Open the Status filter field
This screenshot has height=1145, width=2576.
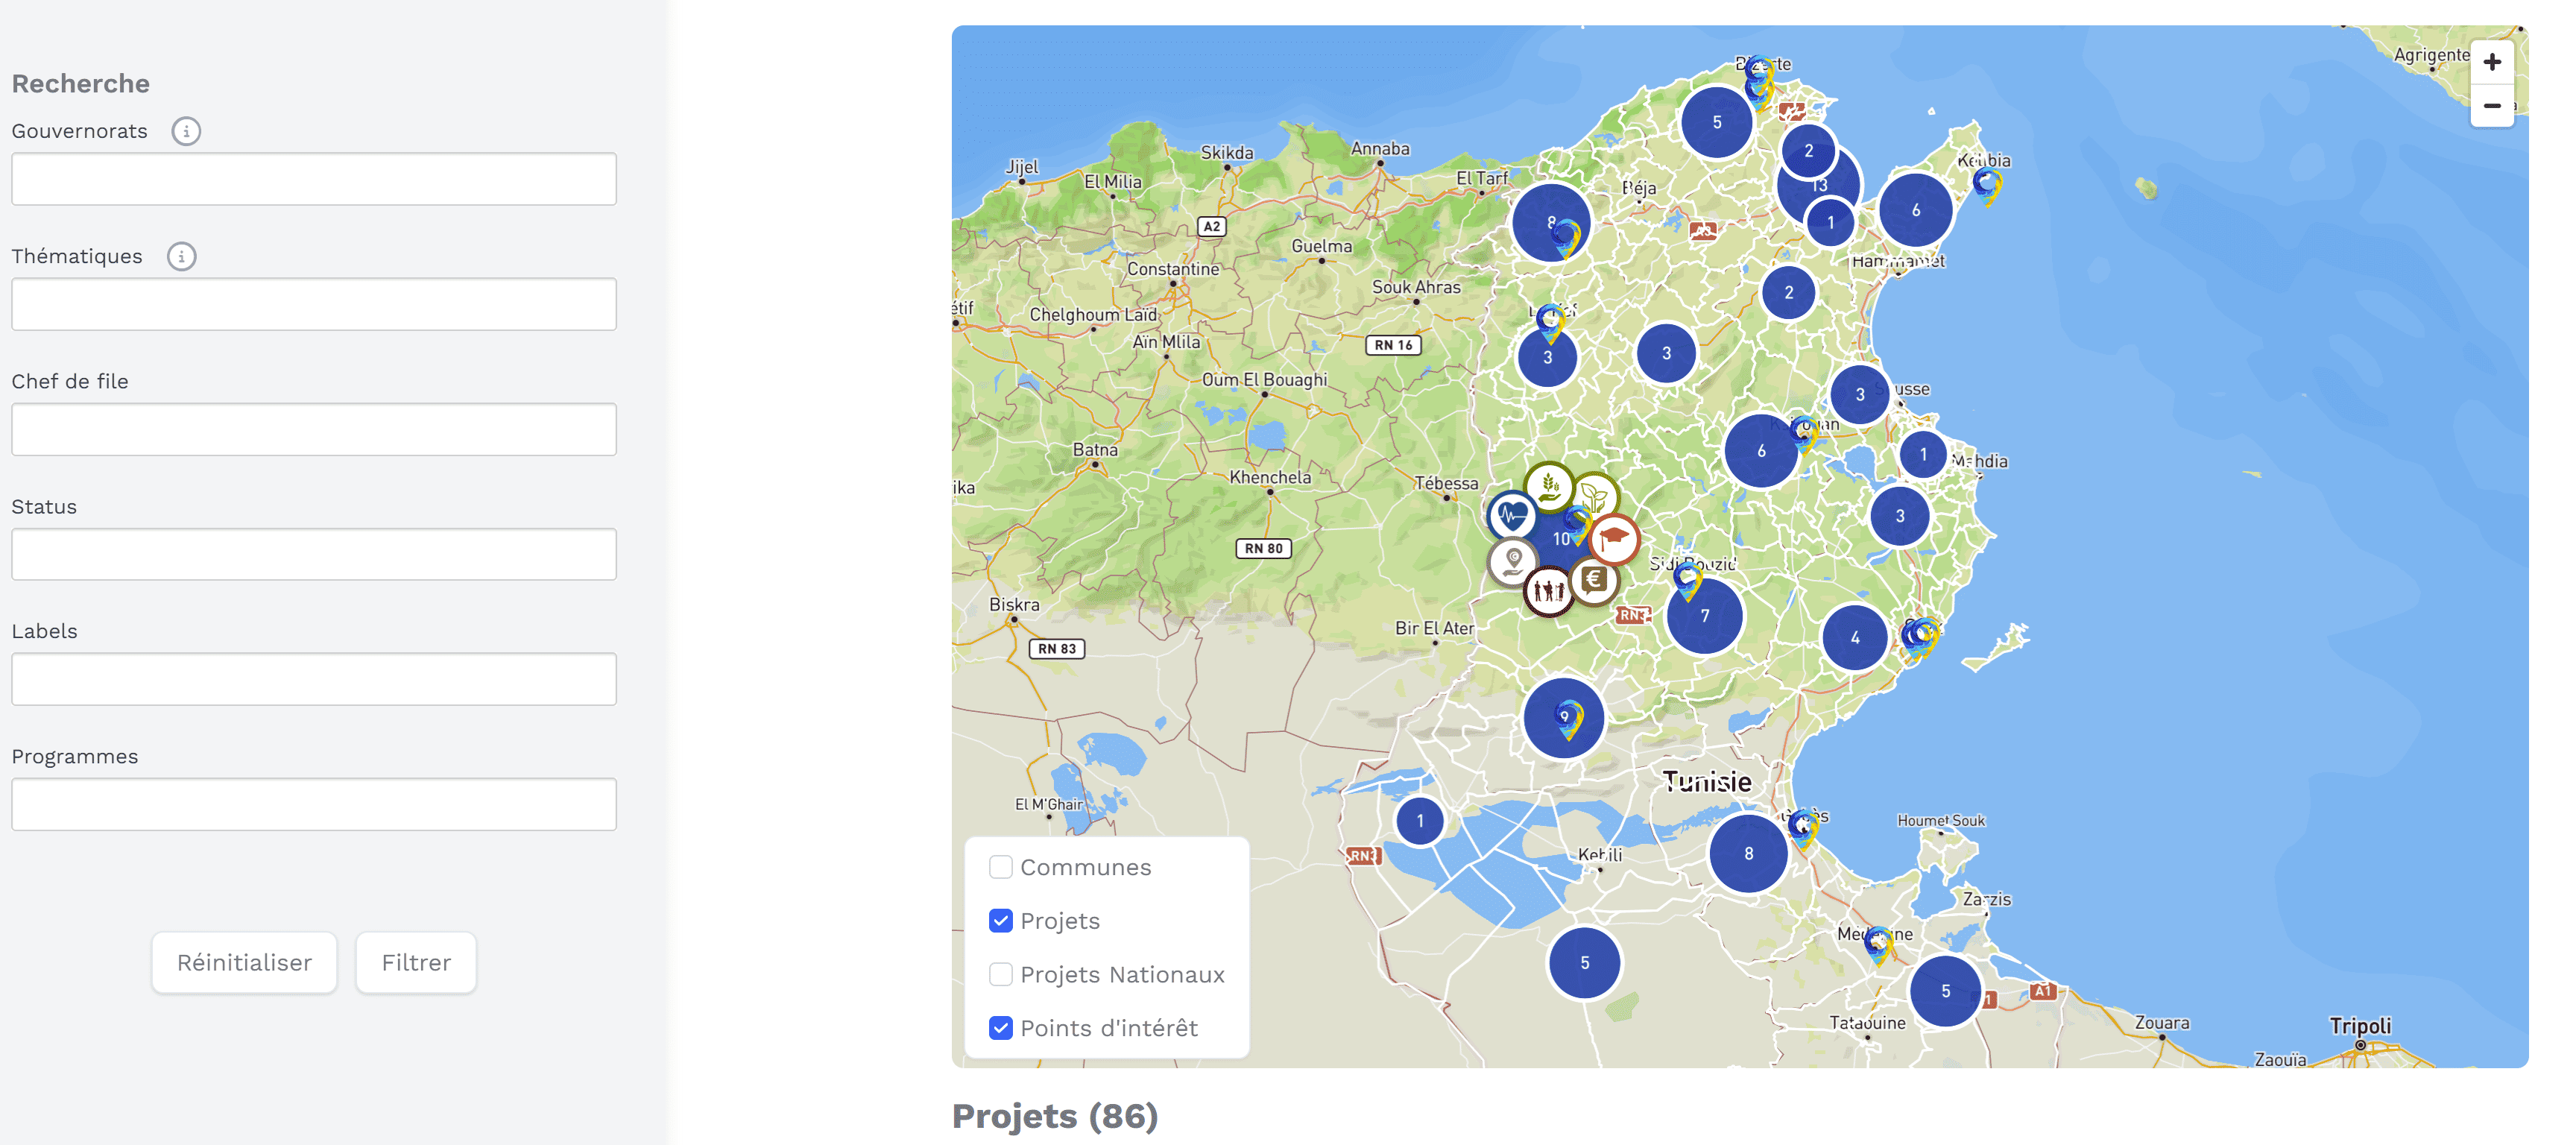[313, 554]
